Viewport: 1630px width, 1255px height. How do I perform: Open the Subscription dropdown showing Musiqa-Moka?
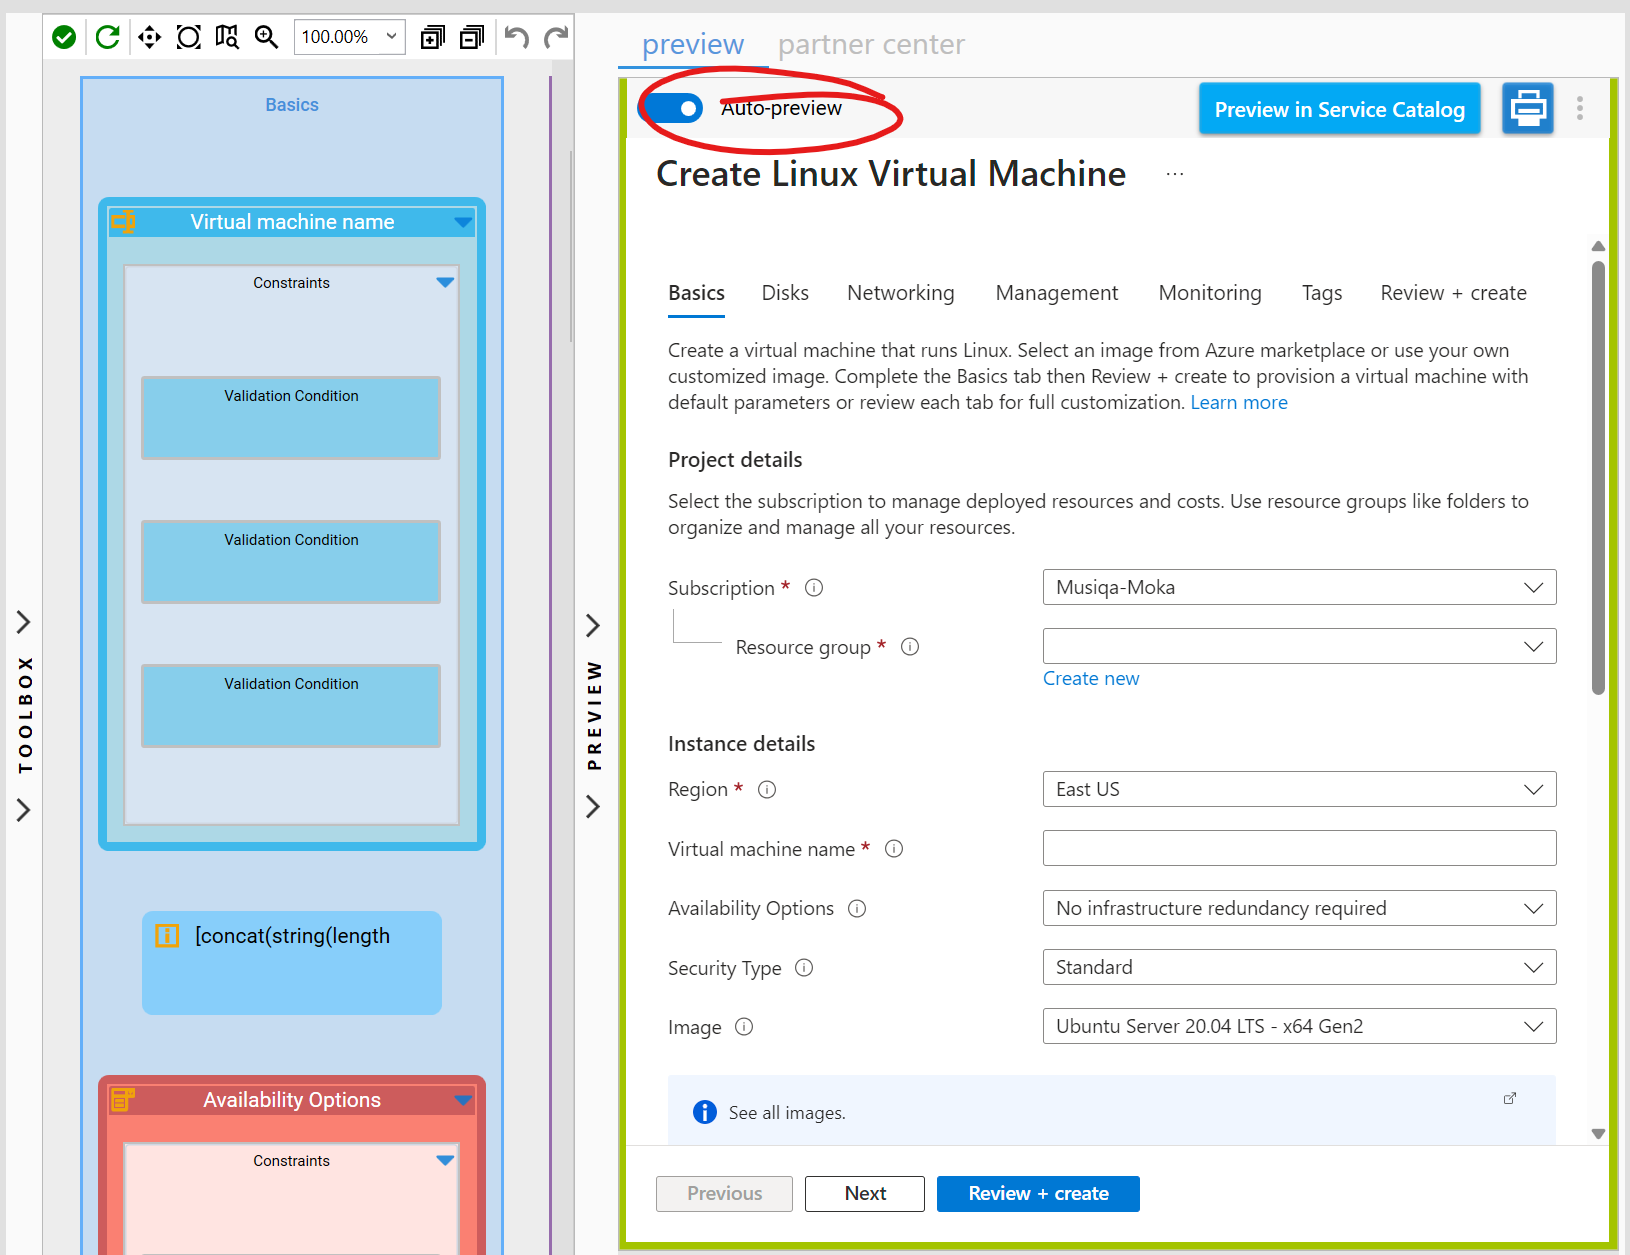(x=1298, y=587)
